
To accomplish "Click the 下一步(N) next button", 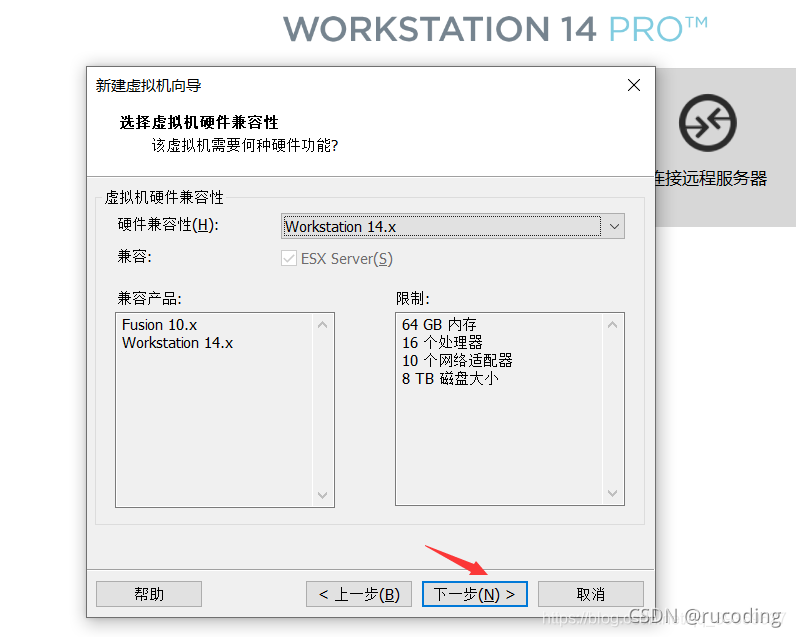I will [475, 594].
